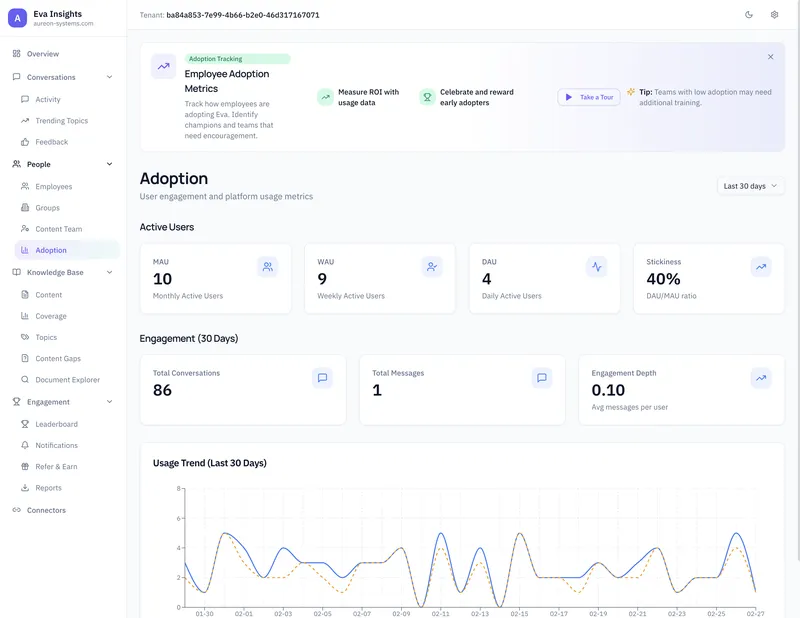Click the Connectors link icon

(x=16, y=510)
